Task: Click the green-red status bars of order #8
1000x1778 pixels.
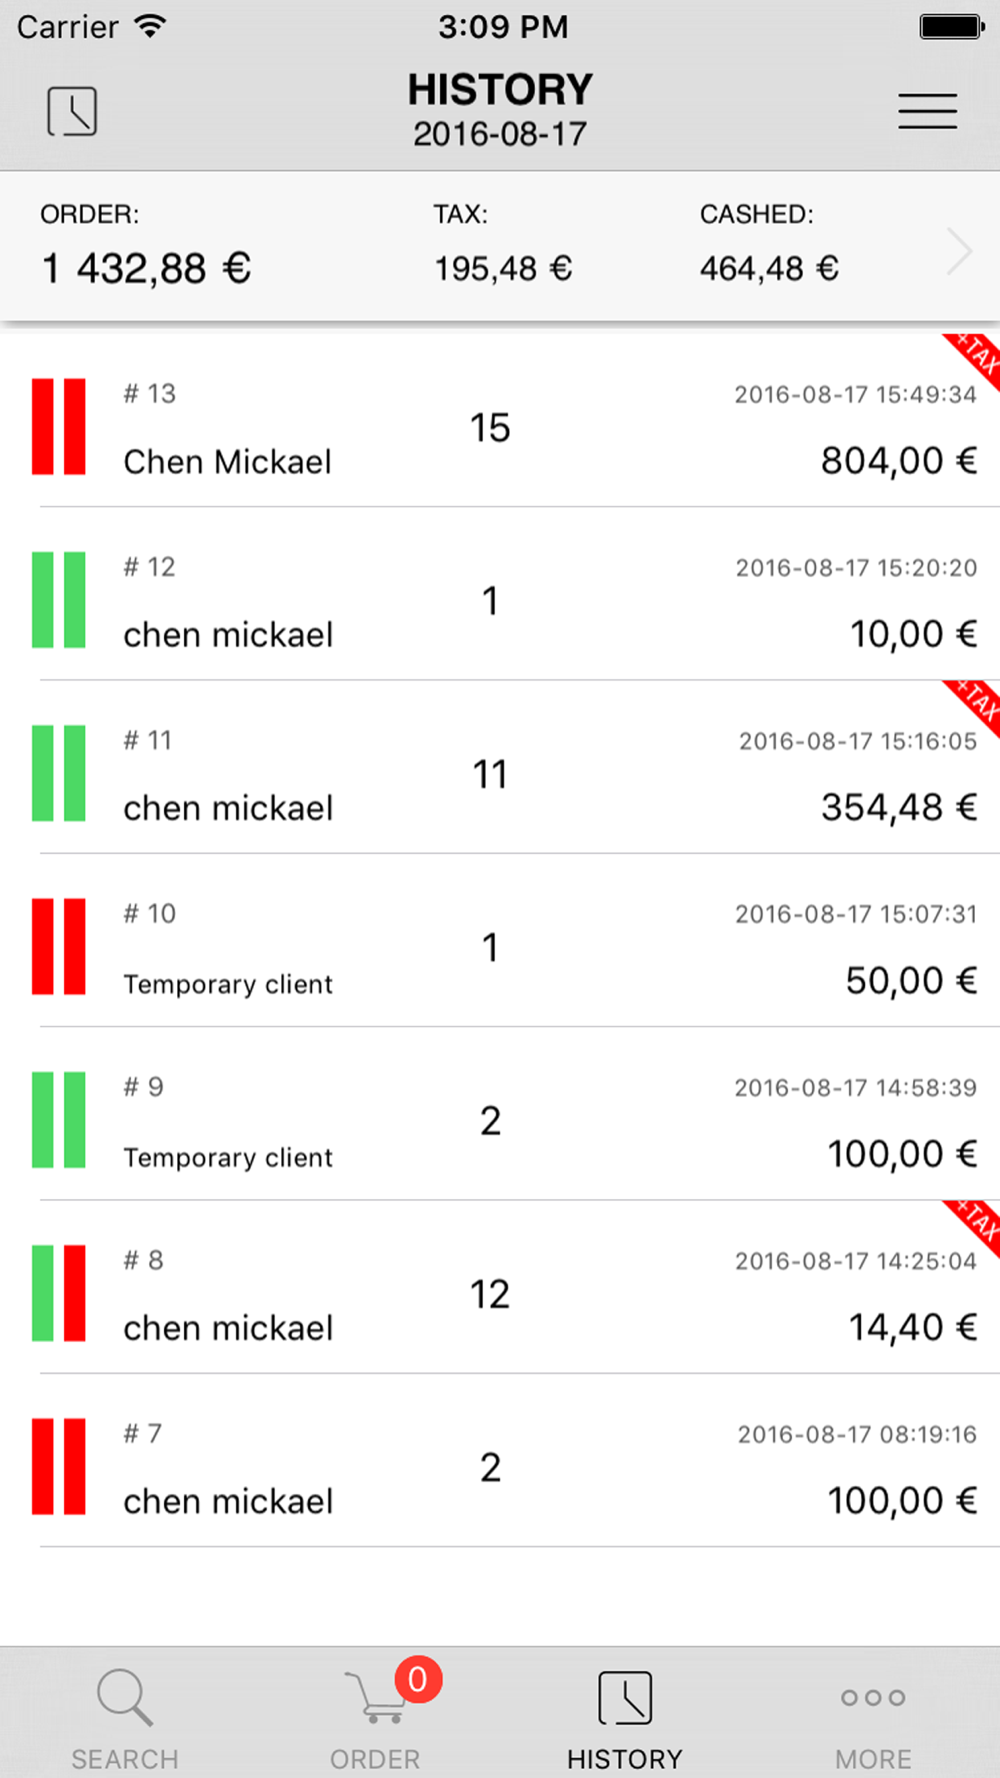Action: click(x=58, y=1293)
